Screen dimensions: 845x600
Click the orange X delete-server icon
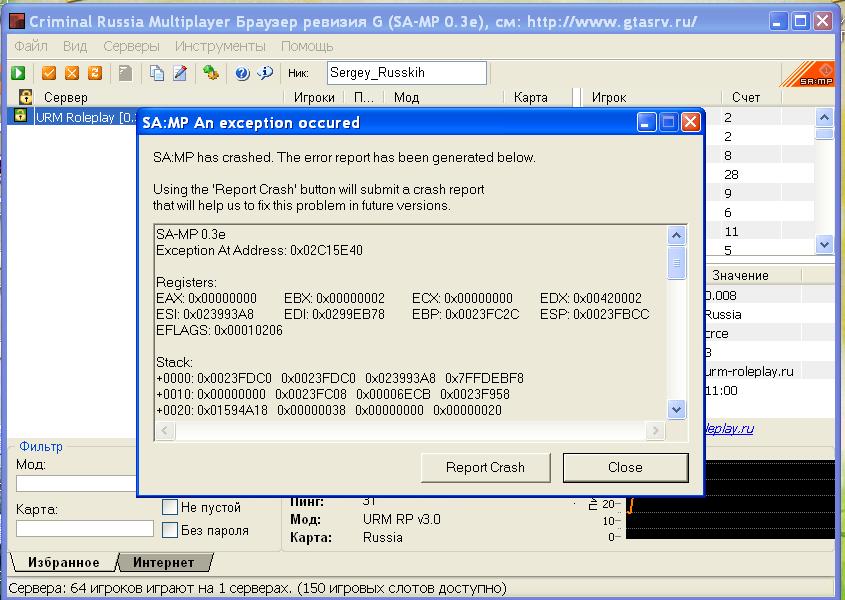pyautogui.click(x=72, y=73)
